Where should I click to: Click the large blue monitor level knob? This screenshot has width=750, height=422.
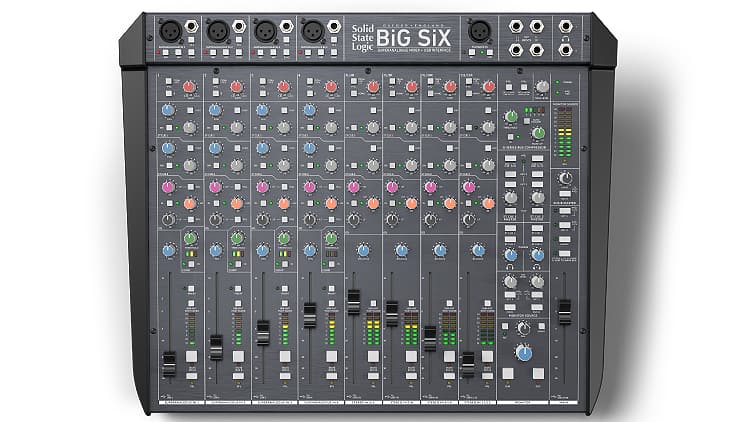(524, 353)
